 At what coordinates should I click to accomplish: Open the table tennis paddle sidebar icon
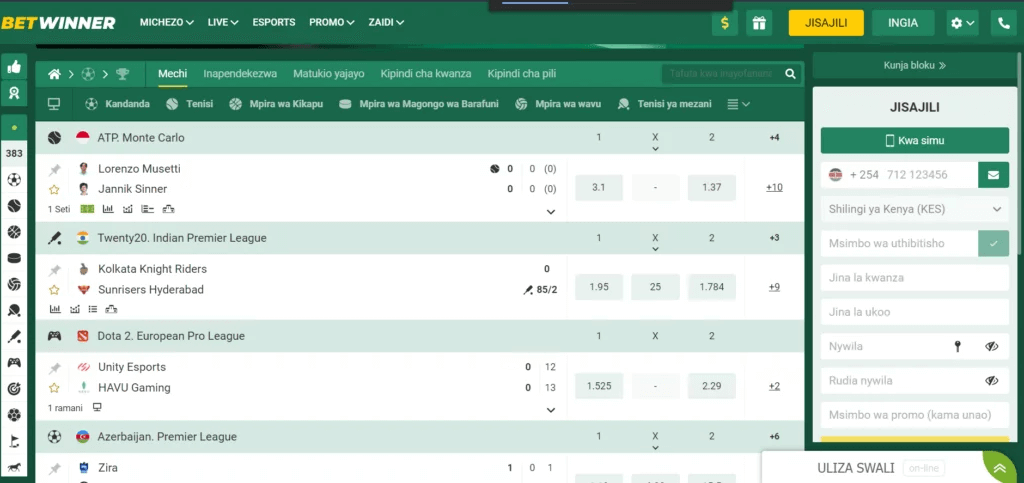14,310
